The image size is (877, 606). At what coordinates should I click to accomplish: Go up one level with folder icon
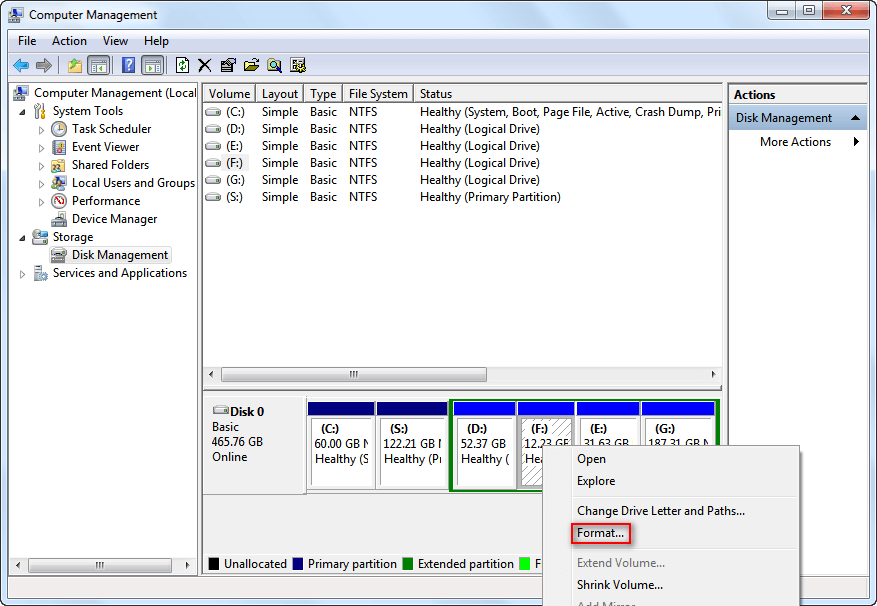pyautogui.click(x=75, y=65)
